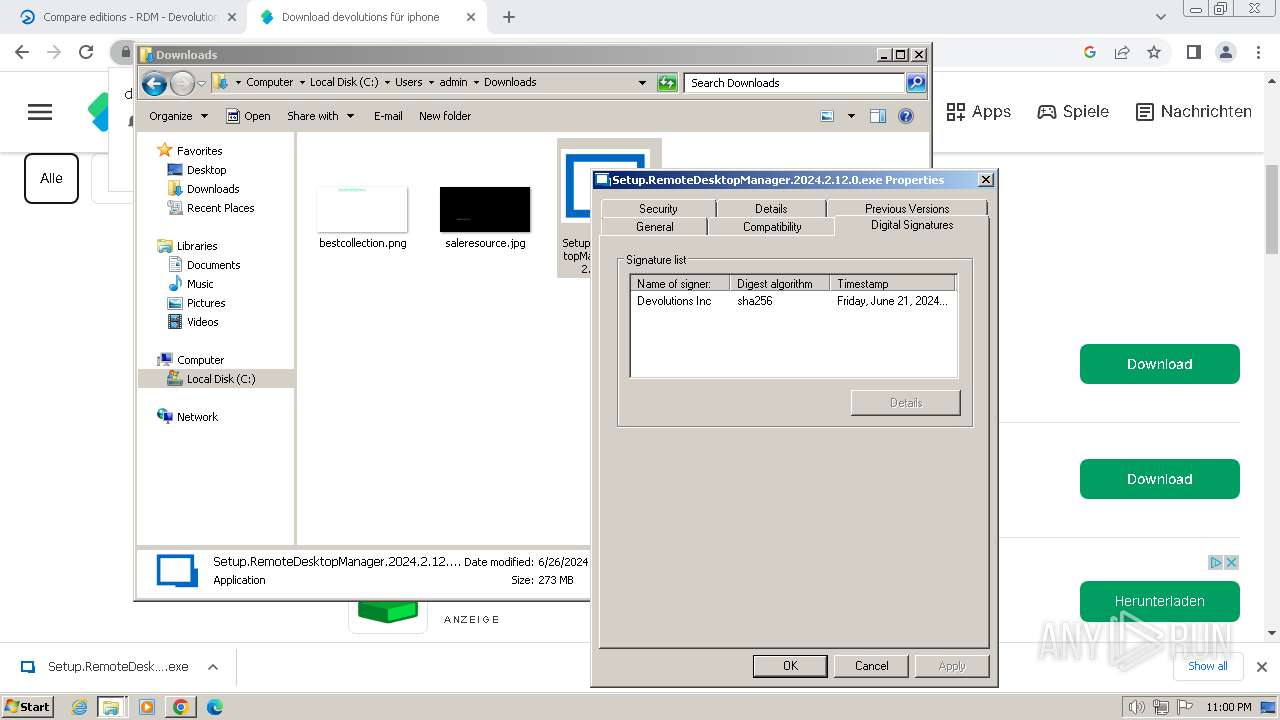
Task: Click Show all downloads
Action: (x=1207, y=666)
